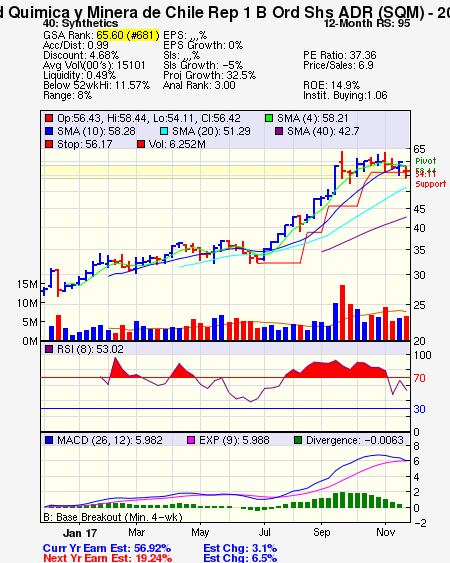The height and width of the screenshot is (563, 450).
Task: Click the green Divergence legend swatch
Action: (298, 440)
